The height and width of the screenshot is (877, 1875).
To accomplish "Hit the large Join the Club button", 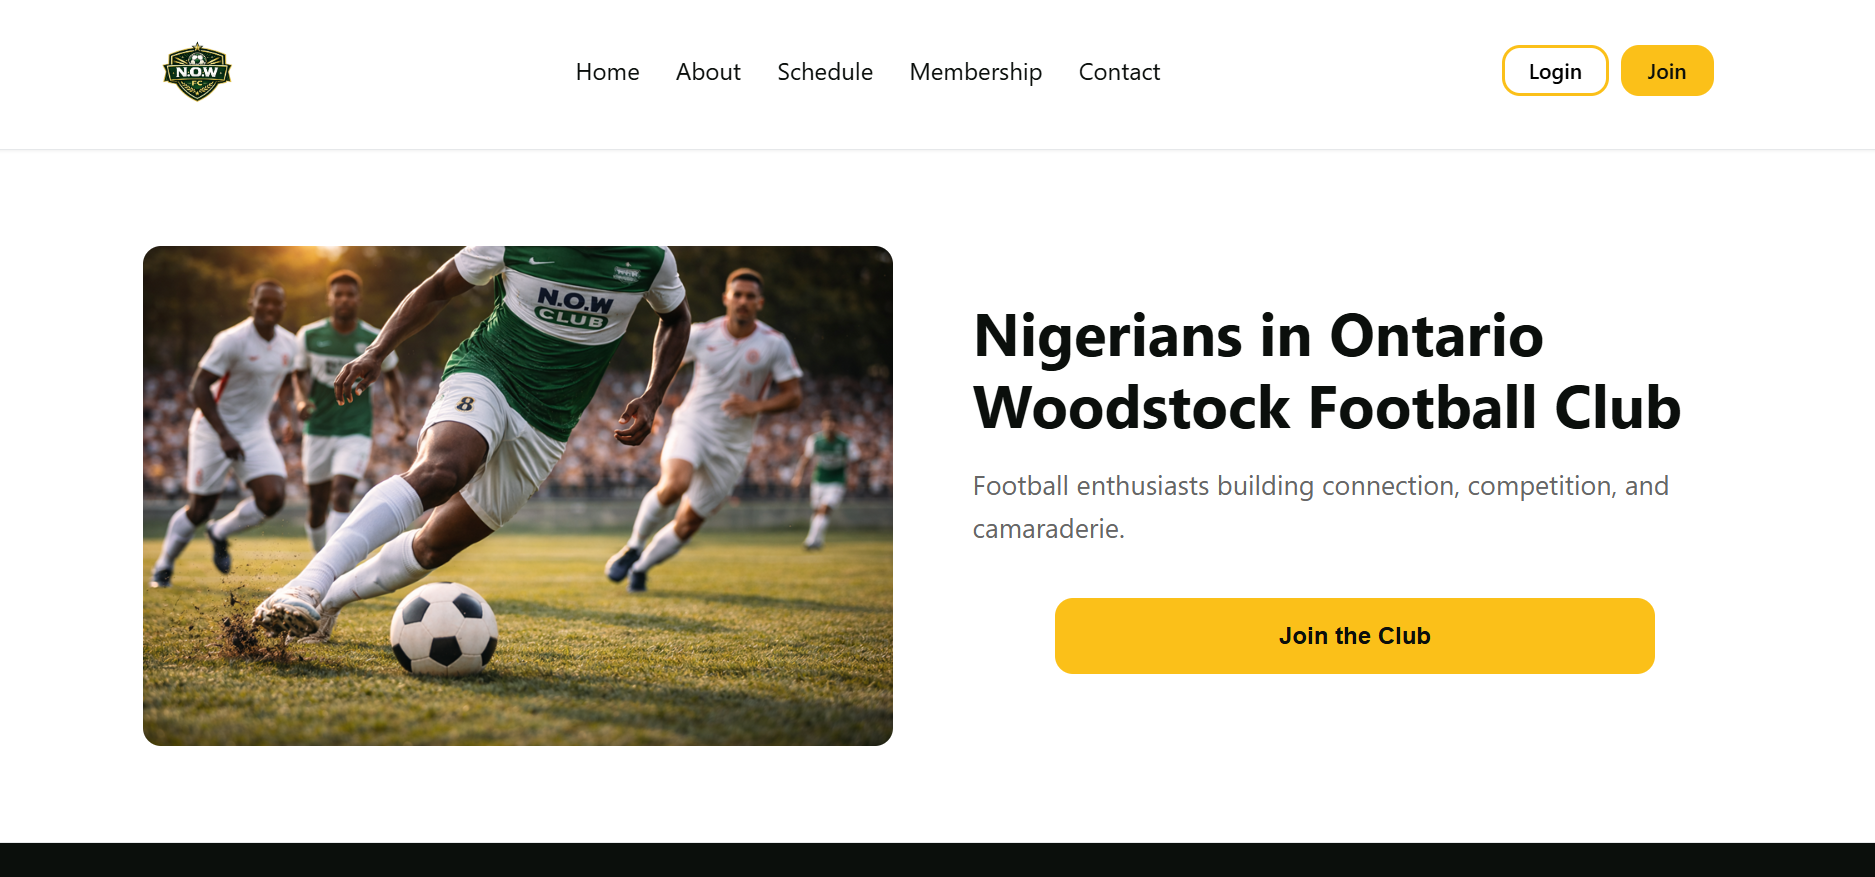I will click(x=1354, y=635).
